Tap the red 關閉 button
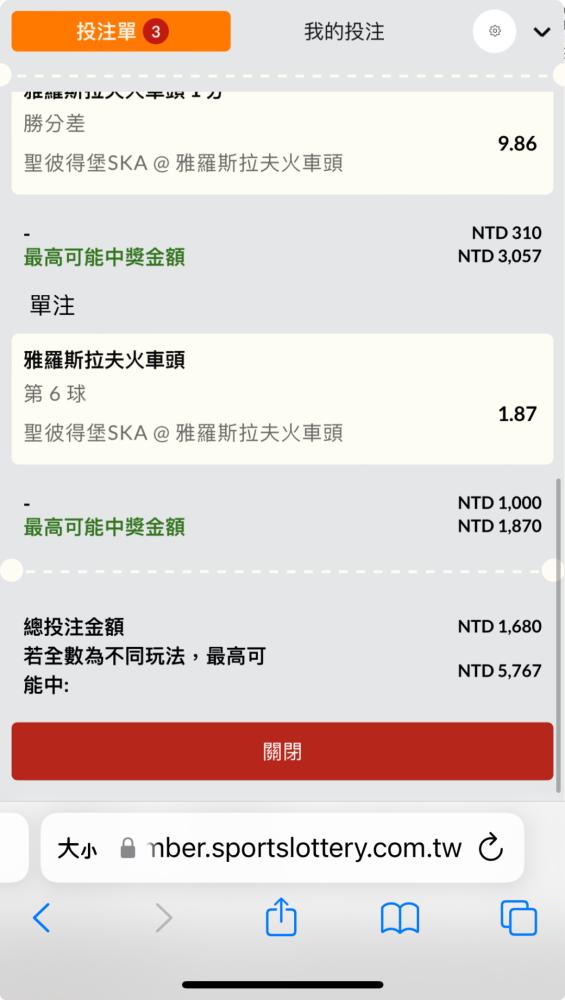This screenshot has height=1000, width=565. (x=282, y=751)
